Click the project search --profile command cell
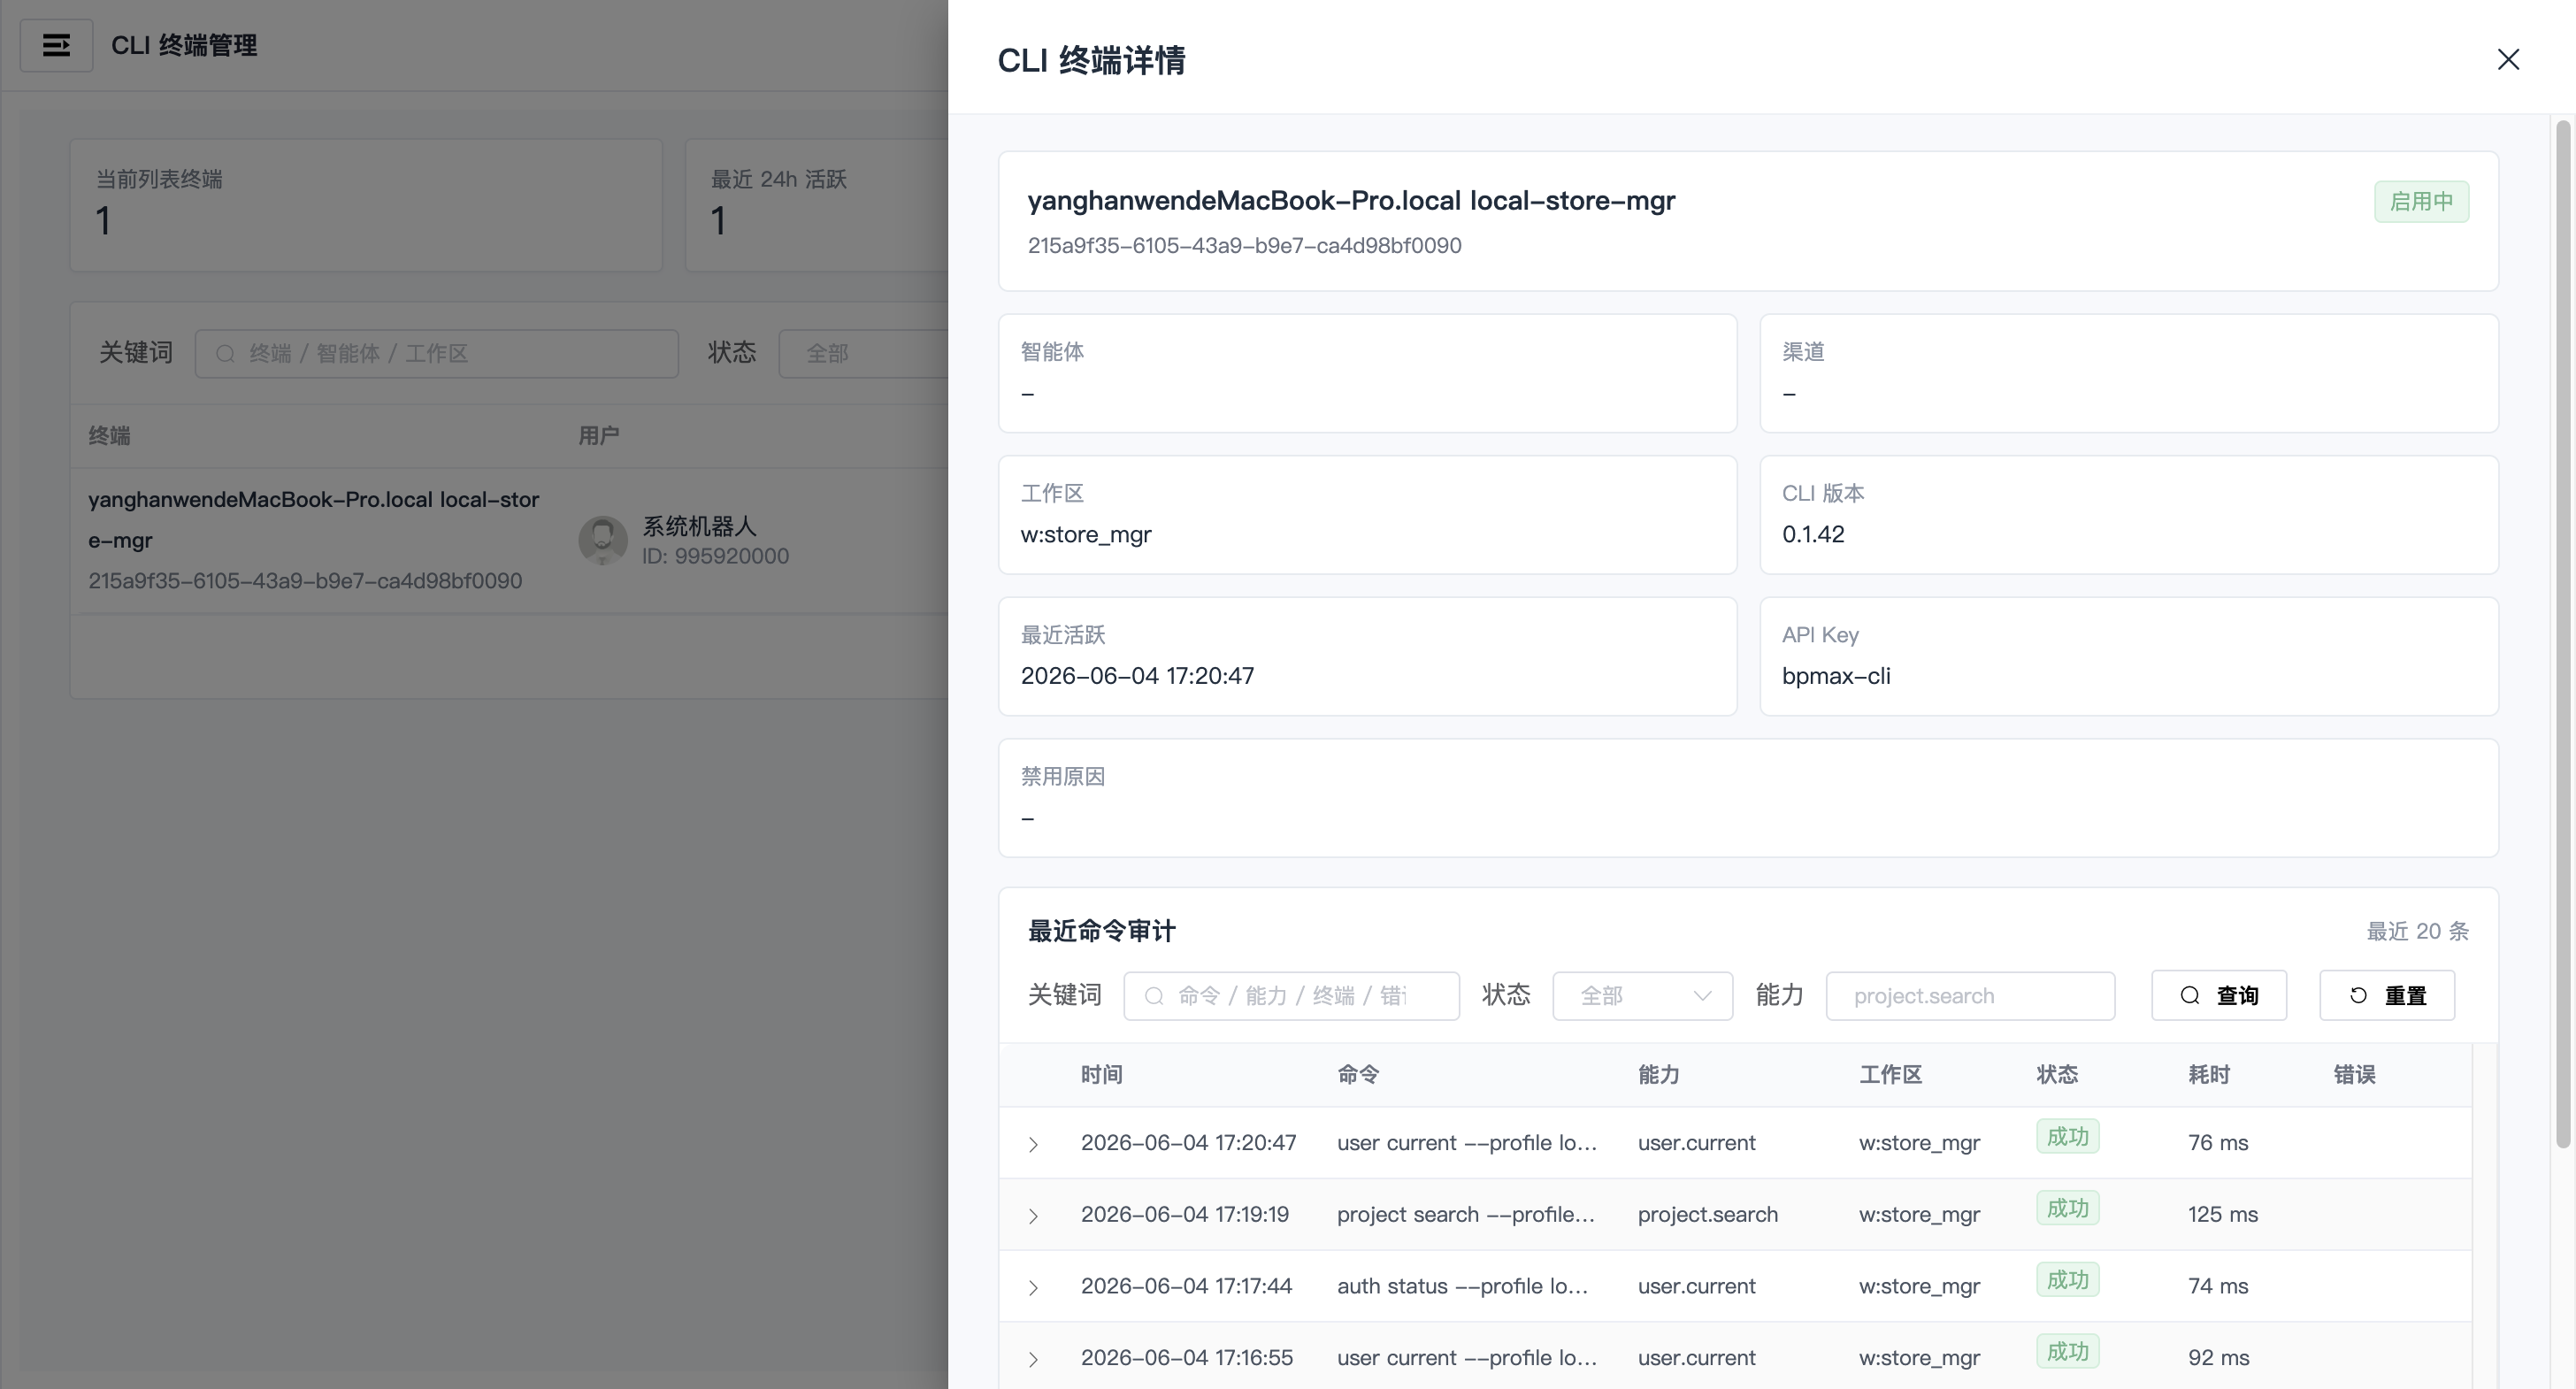This screenshot has width=2576, height=1389. point(1466,1215)
